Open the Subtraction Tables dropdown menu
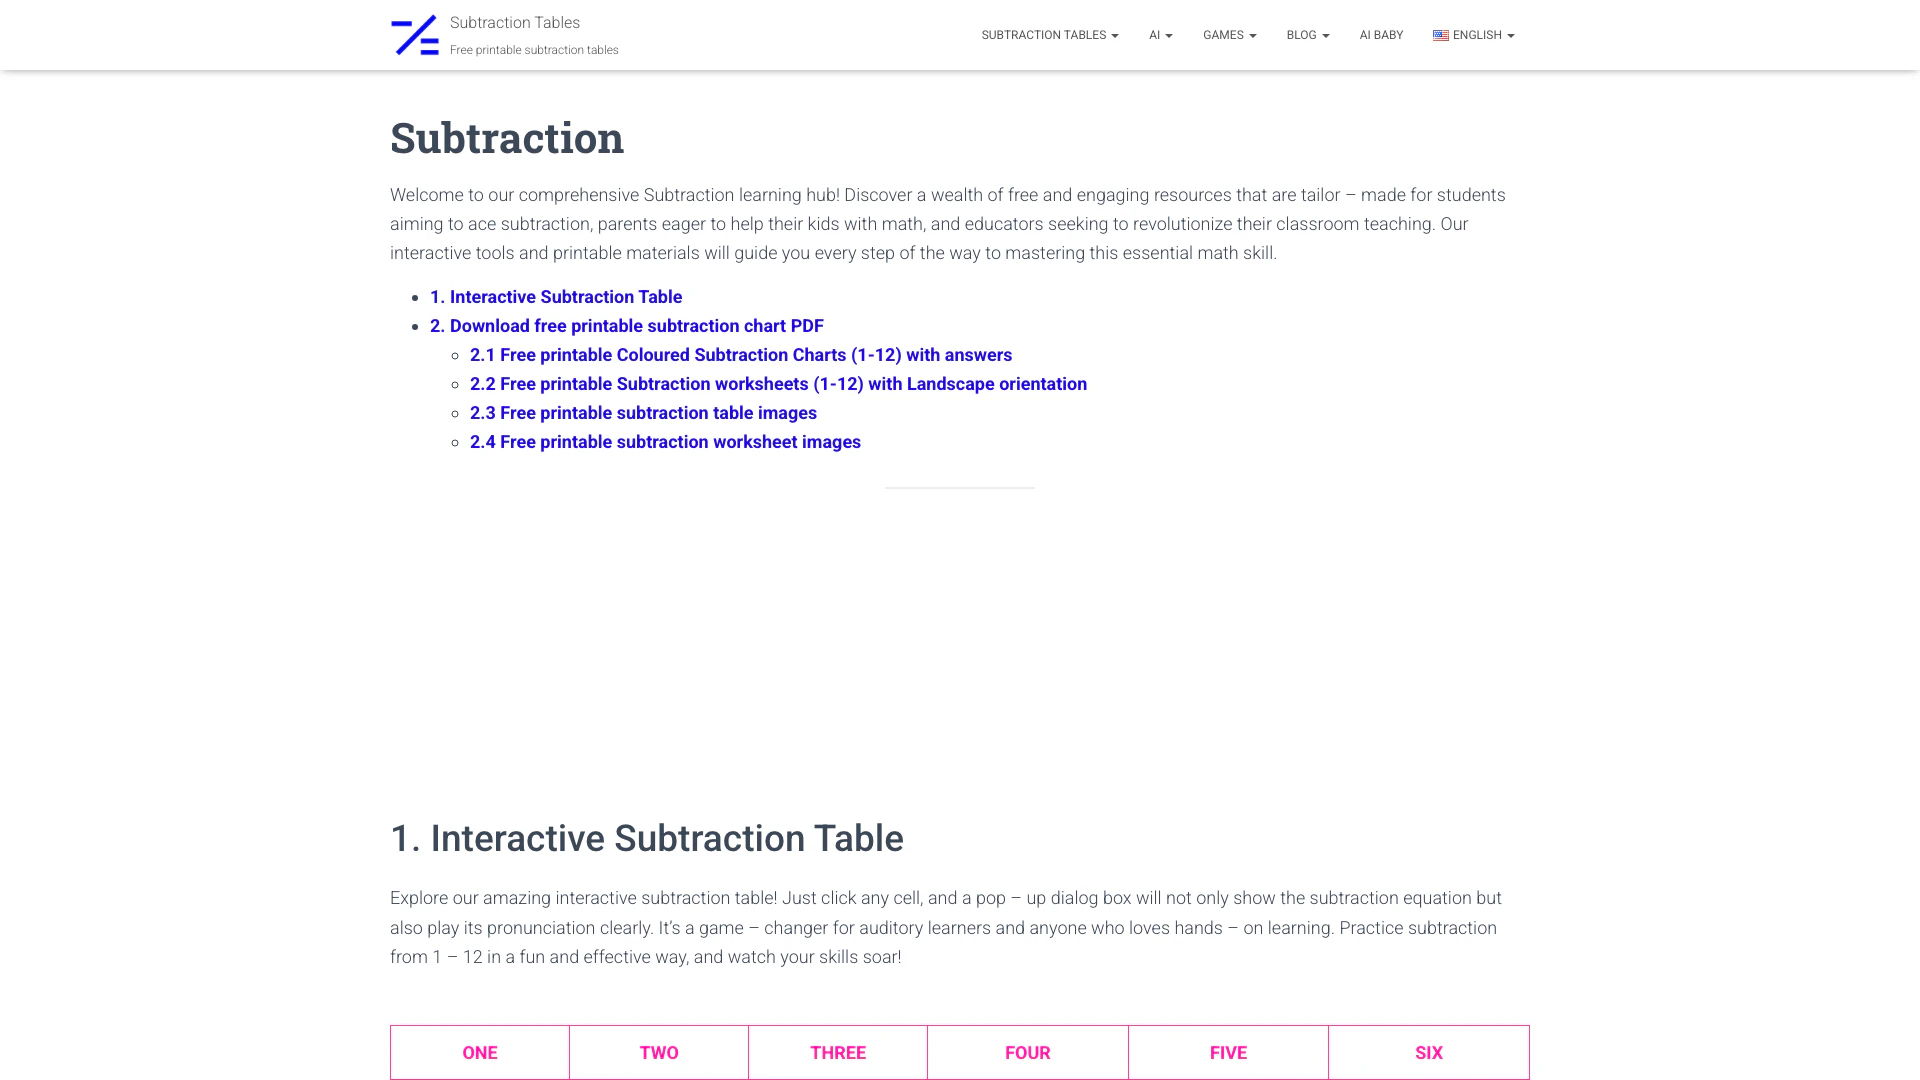The image size is (1920, 1080). click(x=1049, y=35)
